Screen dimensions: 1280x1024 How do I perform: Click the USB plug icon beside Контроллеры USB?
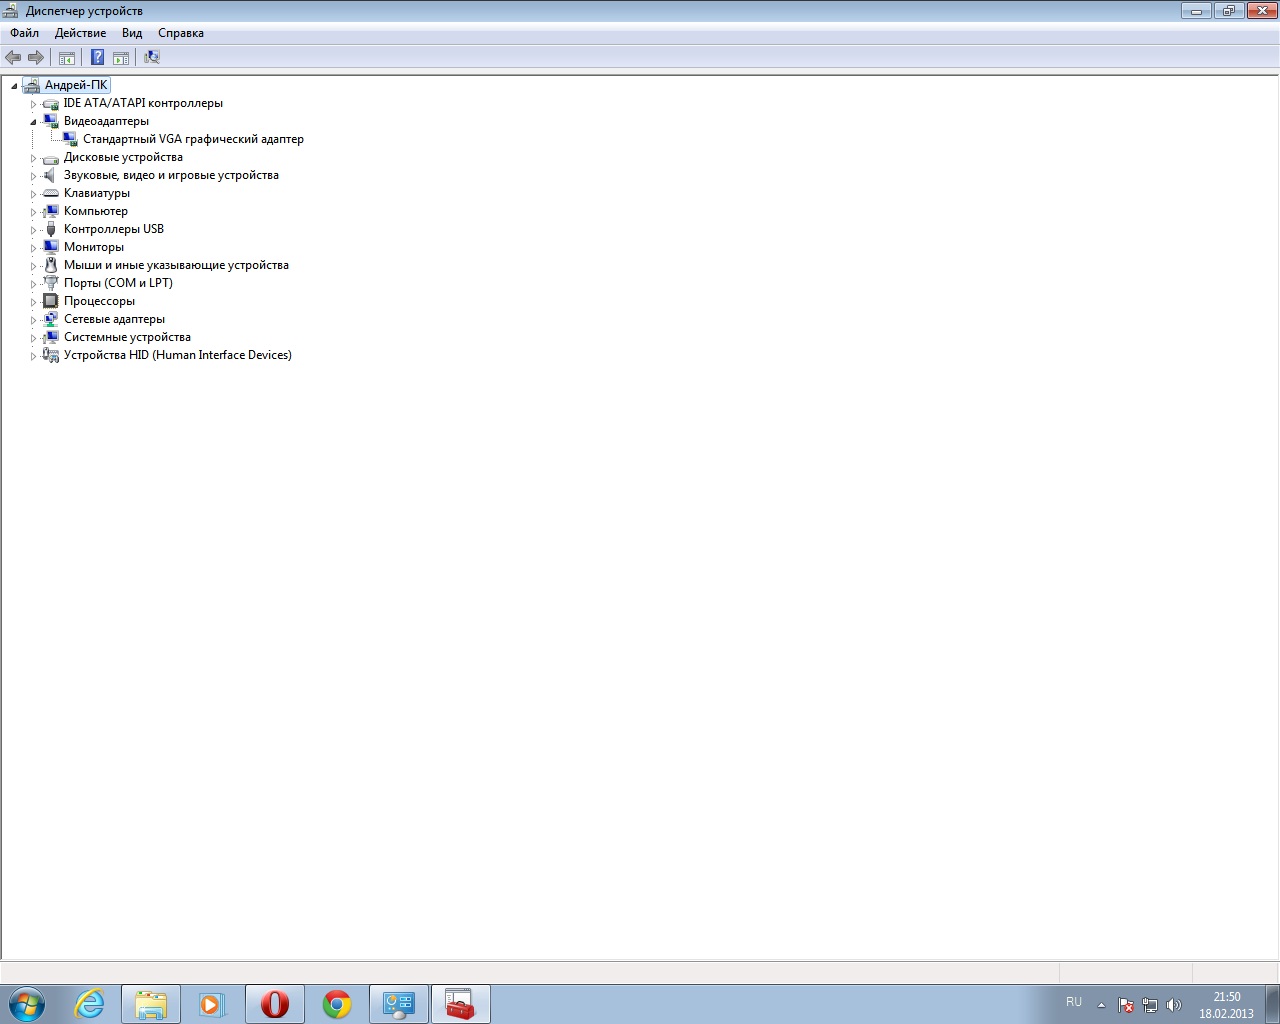coord(51,229)
